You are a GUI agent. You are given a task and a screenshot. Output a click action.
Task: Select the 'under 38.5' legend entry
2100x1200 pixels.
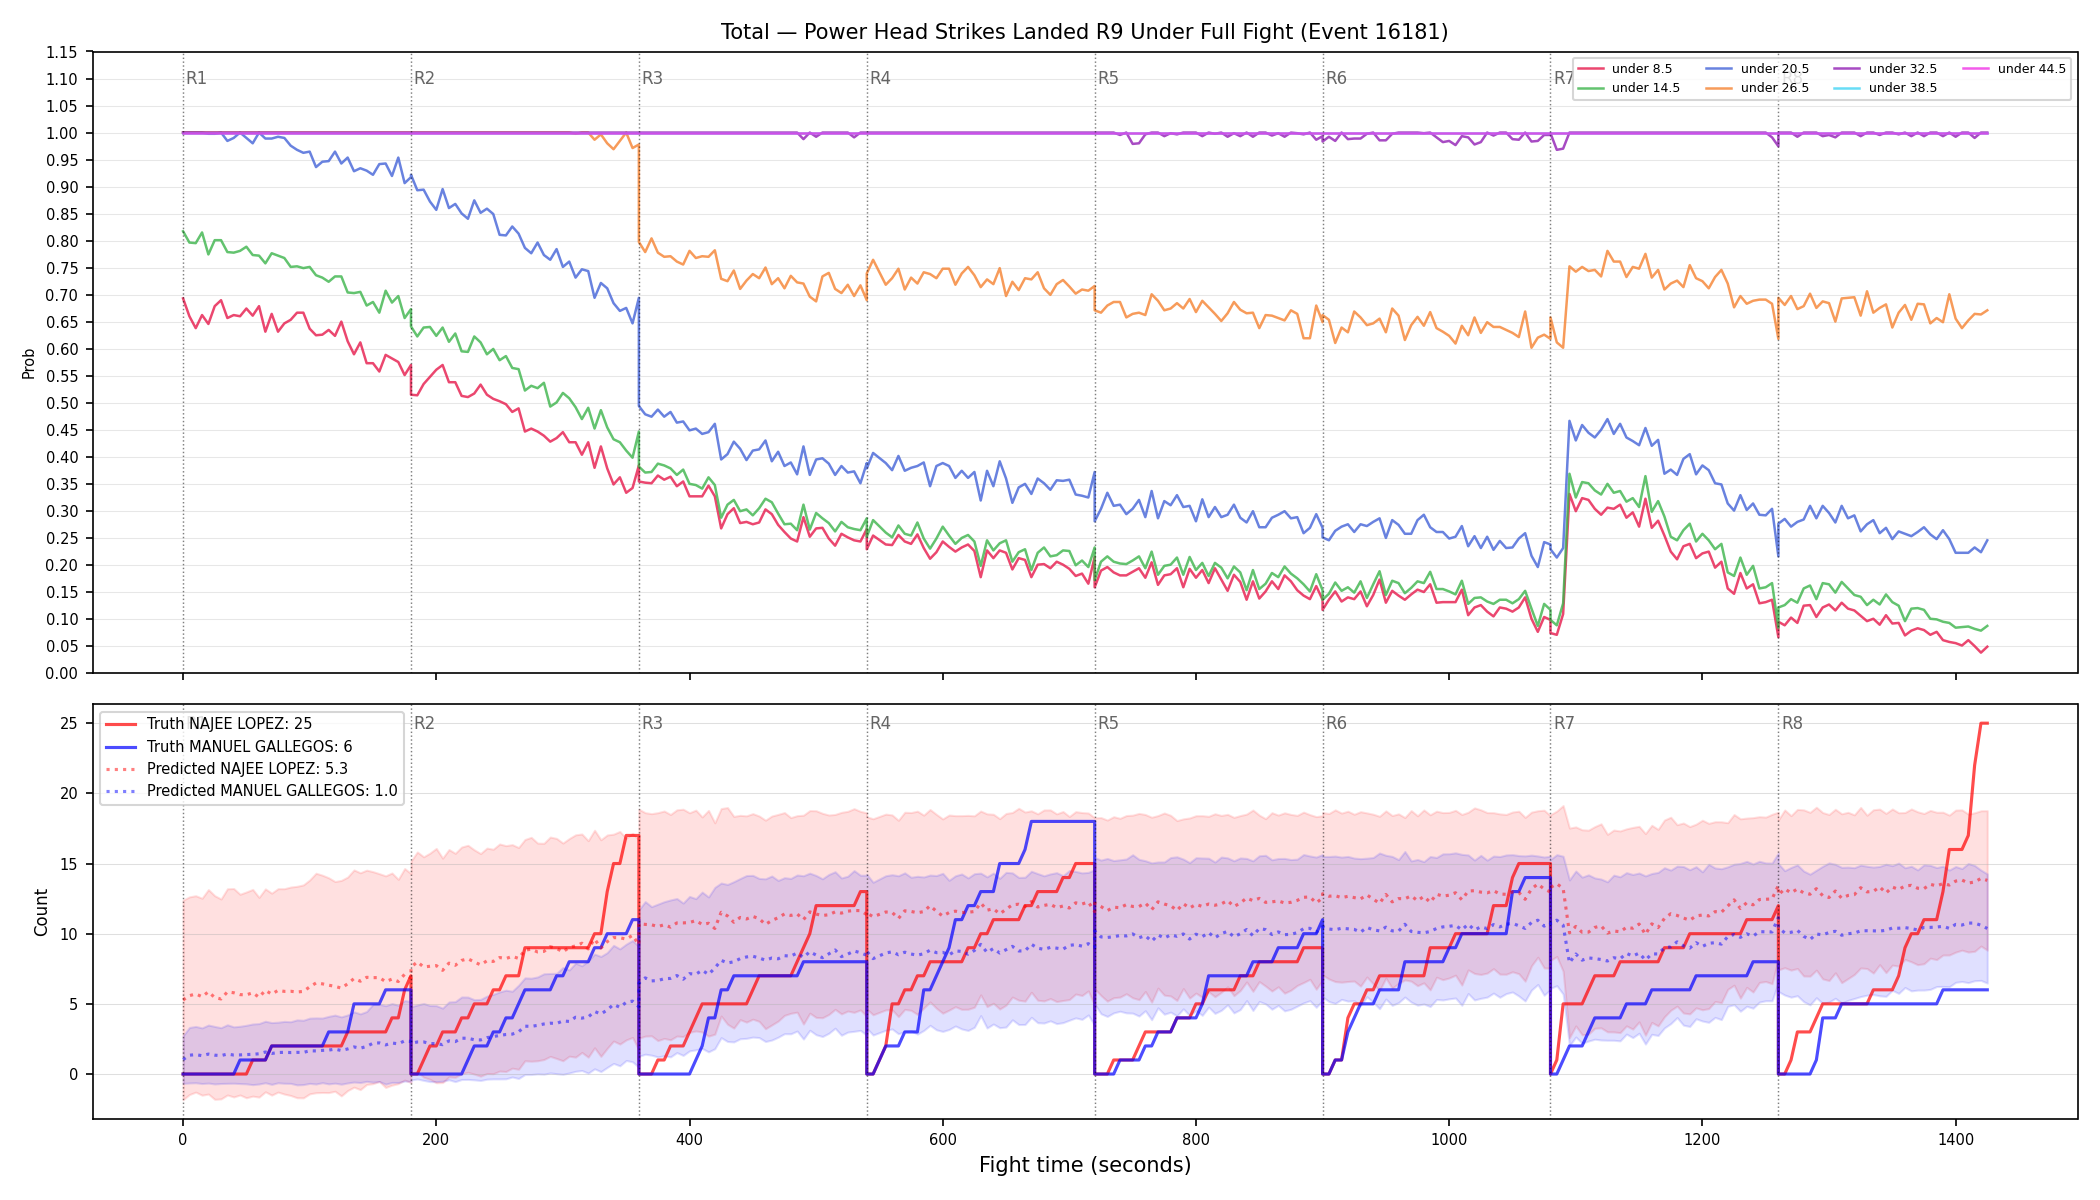[x=1885, y=88]
